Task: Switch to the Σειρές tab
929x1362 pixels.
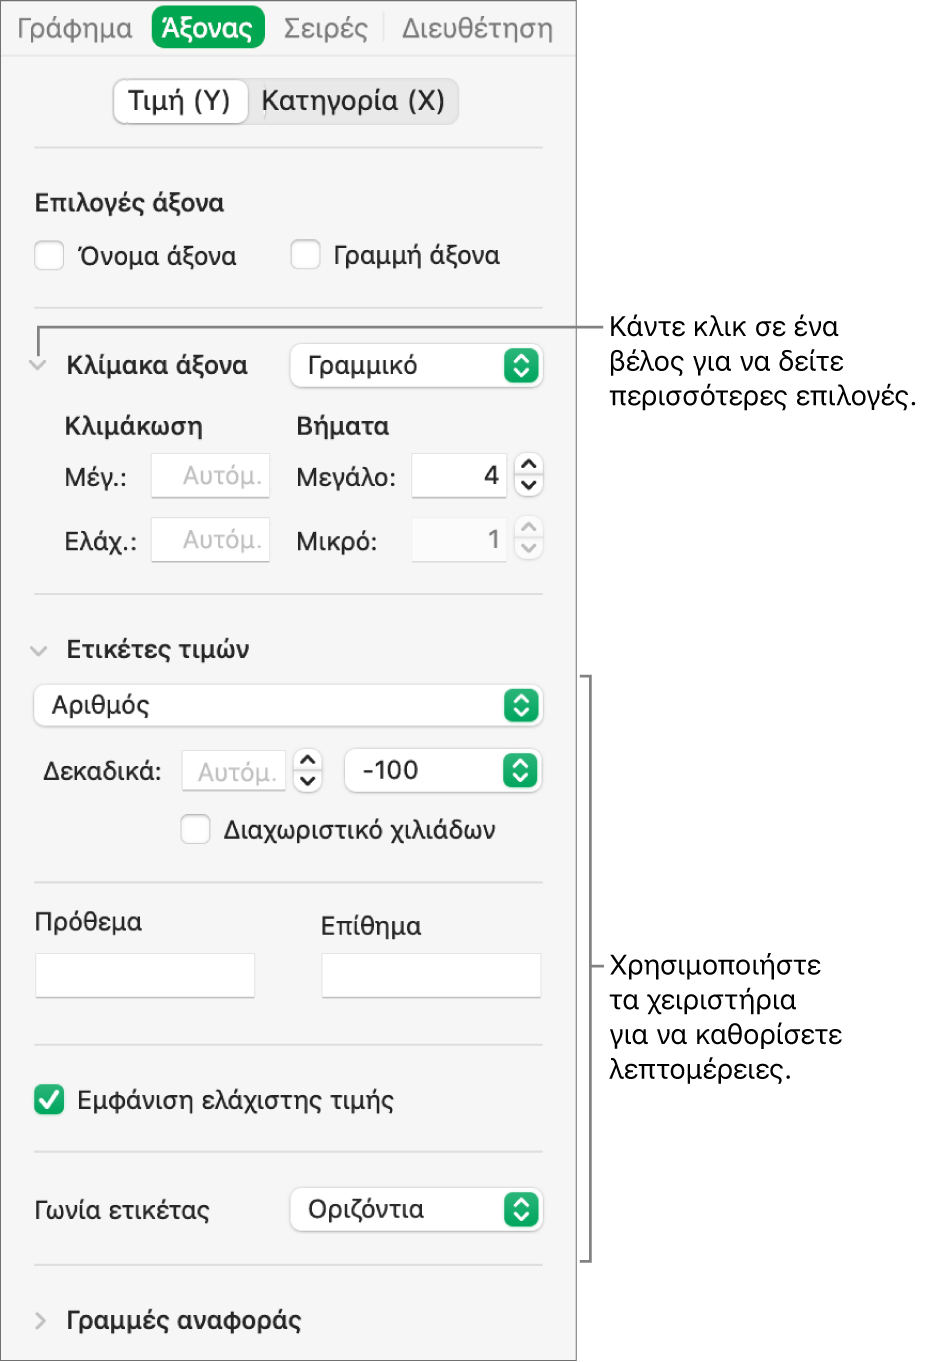Action: [x=326, y=28]
